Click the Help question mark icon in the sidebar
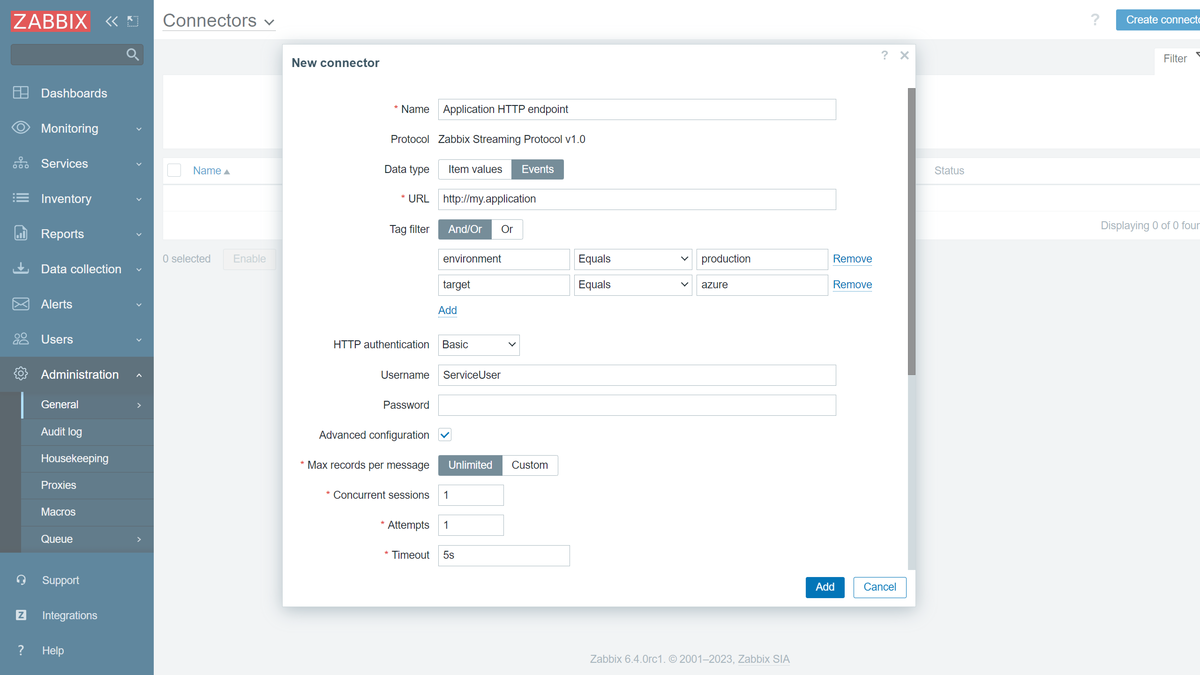Viewport: 1200px width, 675px height. tap(21, 650)
